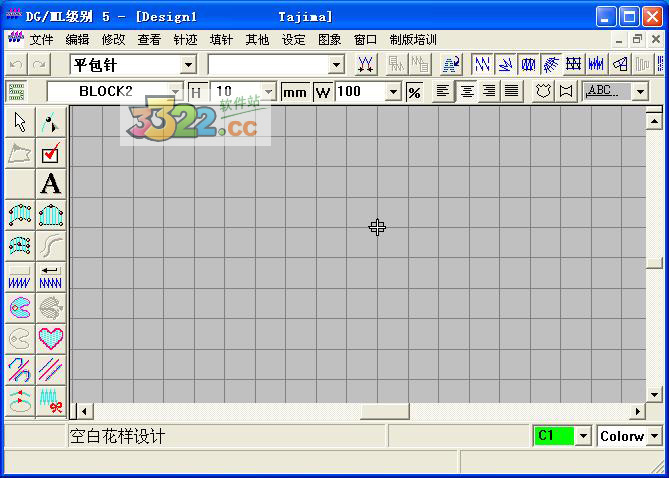This screenshot has width=669, height=478.
Task: Select the satin column tool with many points
Action: coord(20,215)
